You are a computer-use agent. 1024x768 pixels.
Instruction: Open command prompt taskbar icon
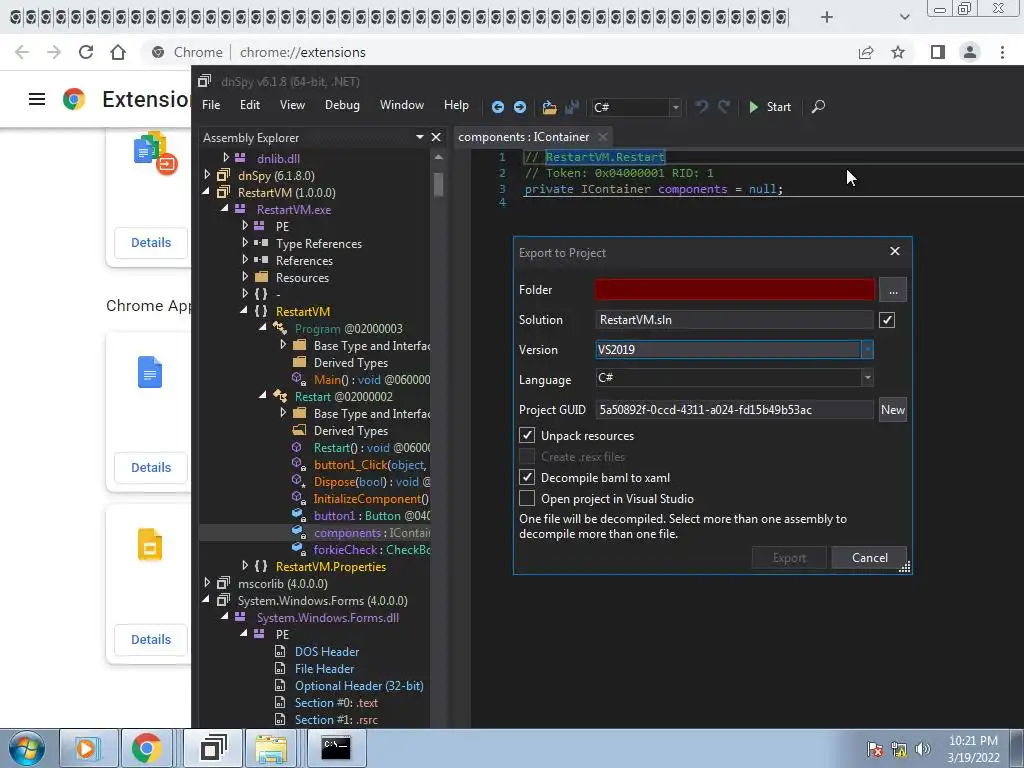(336, 748)
